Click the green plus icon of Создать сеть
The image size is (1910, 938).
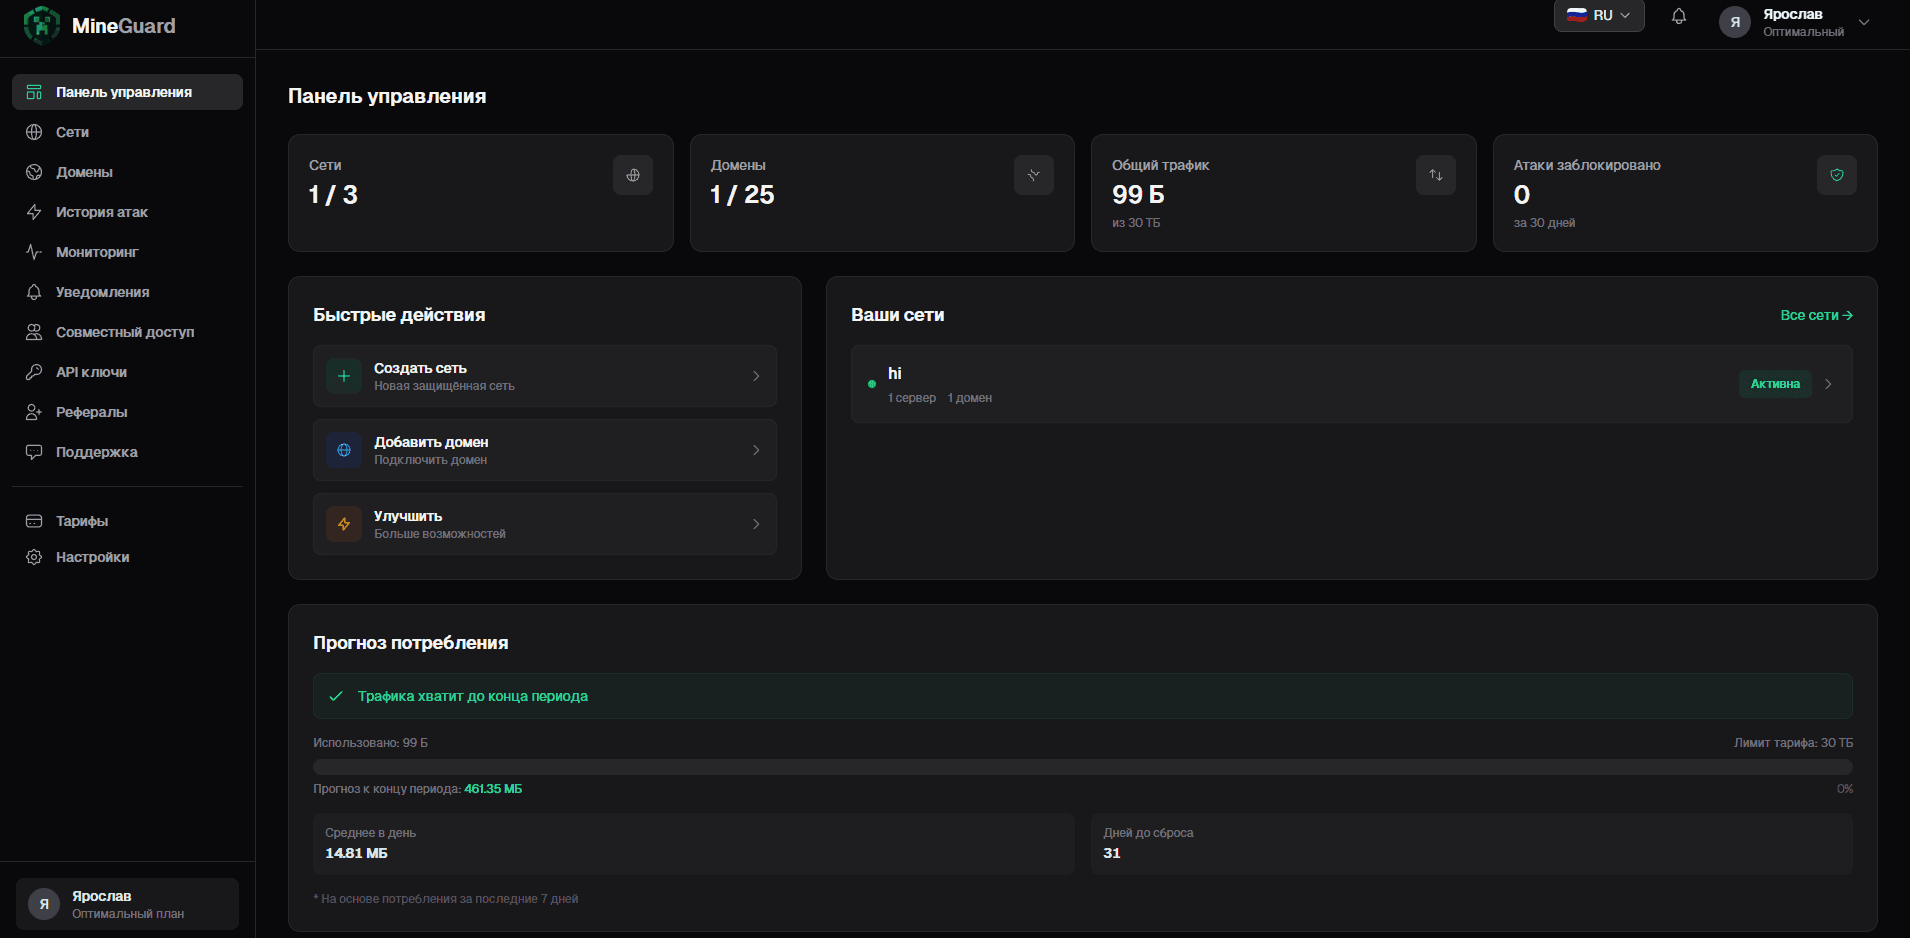pyautogui.click(x=344, y=376)
